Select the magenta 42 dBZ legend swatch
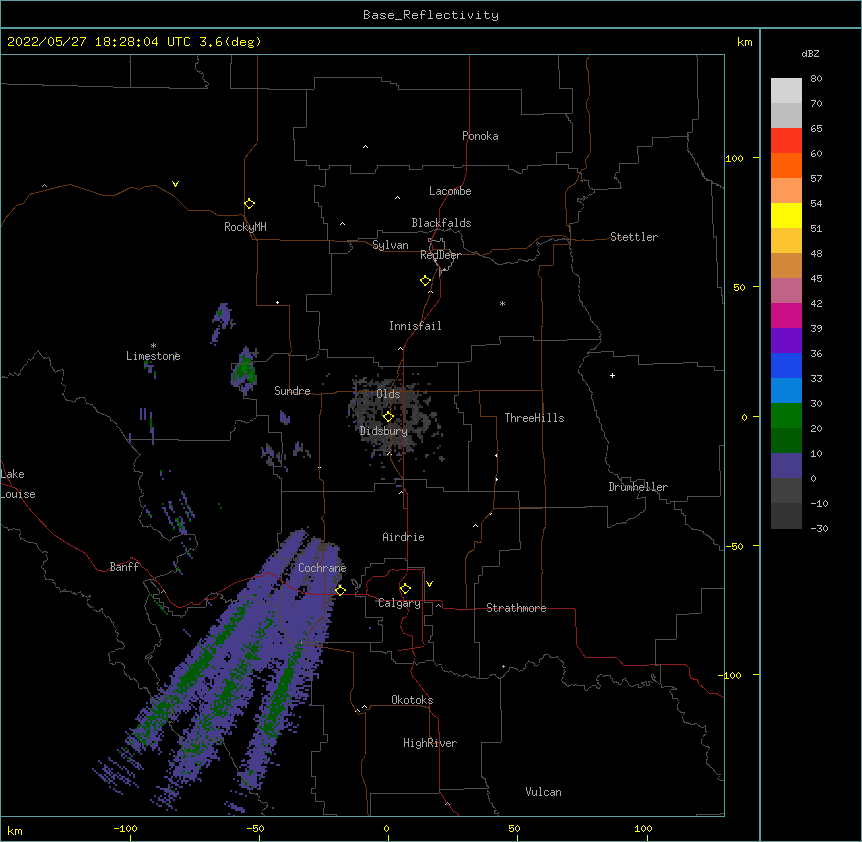This screenshot has width=862, height=842. pyautogui.click(x=786, y=315)
